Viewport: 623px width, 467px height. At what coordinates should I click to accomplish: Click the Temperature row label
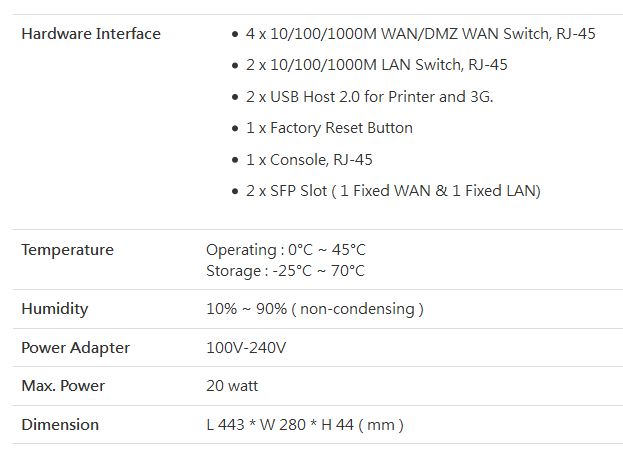point(67,250)
